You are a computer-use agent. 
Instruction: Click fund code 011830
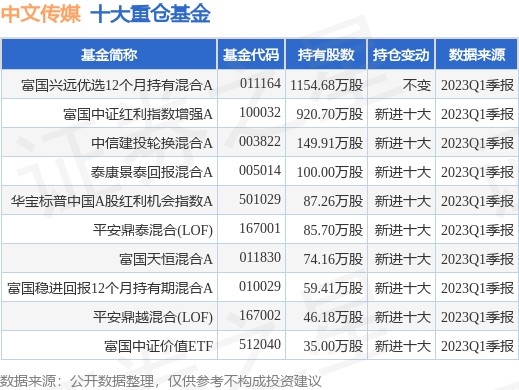pos(260,257)
